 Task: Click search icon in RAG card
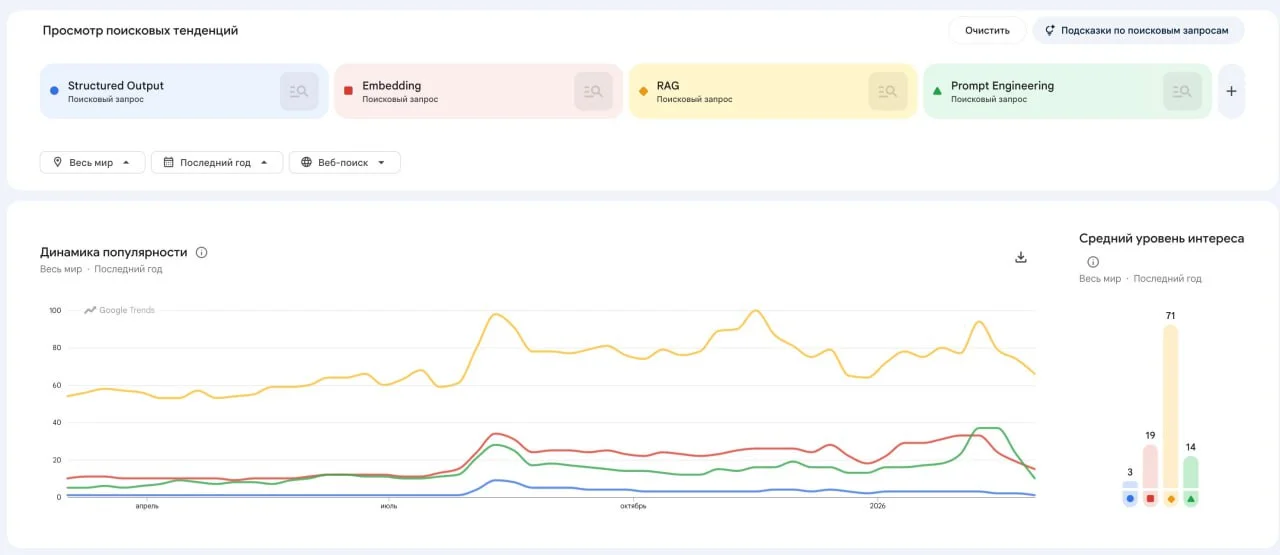click(x=887, y=91)
